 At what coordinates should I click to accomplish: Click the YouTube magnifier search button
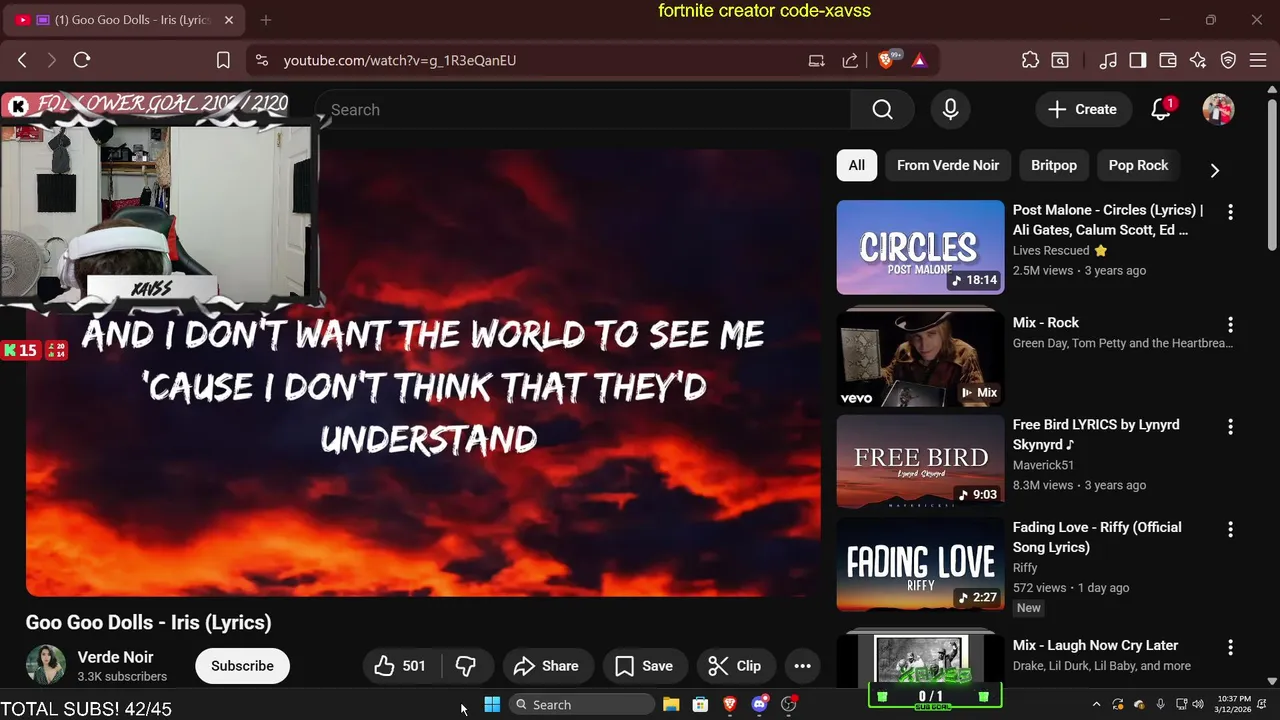pyautogui.click(x=882, y=110)
